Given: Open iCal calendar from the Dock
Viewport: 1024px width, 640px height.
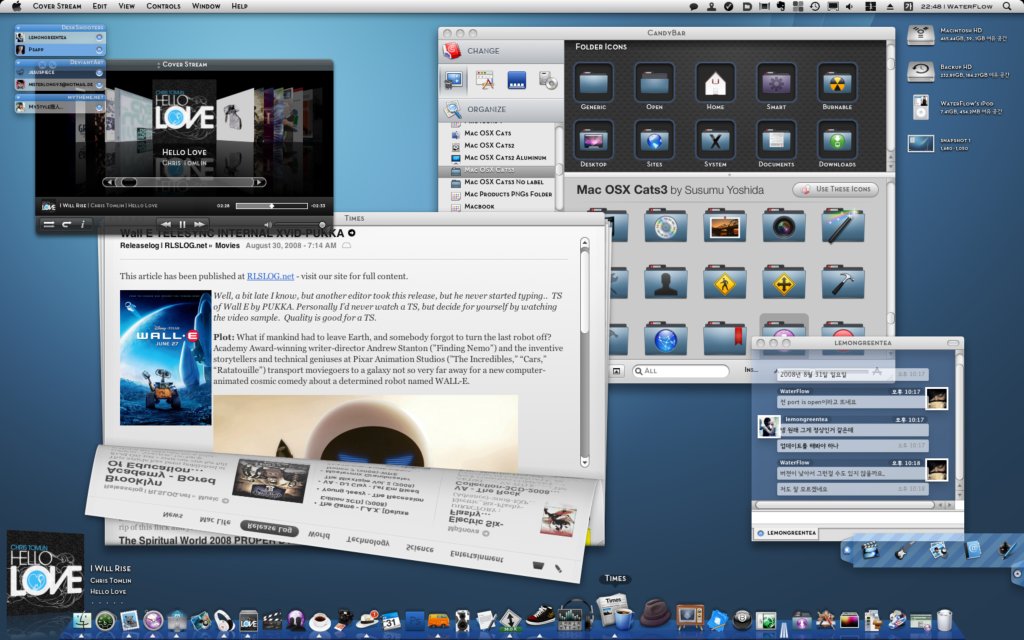Looking at the screenshot, I should [391, 620].
